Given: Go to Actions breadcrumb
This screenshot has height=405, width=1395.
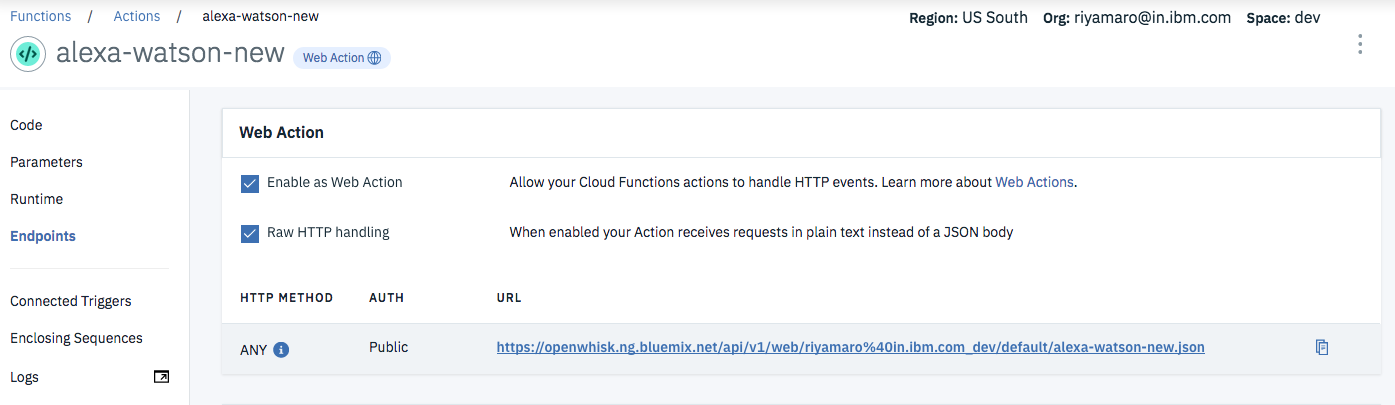Looking at the screenshot, I should (x=137, y=16).
